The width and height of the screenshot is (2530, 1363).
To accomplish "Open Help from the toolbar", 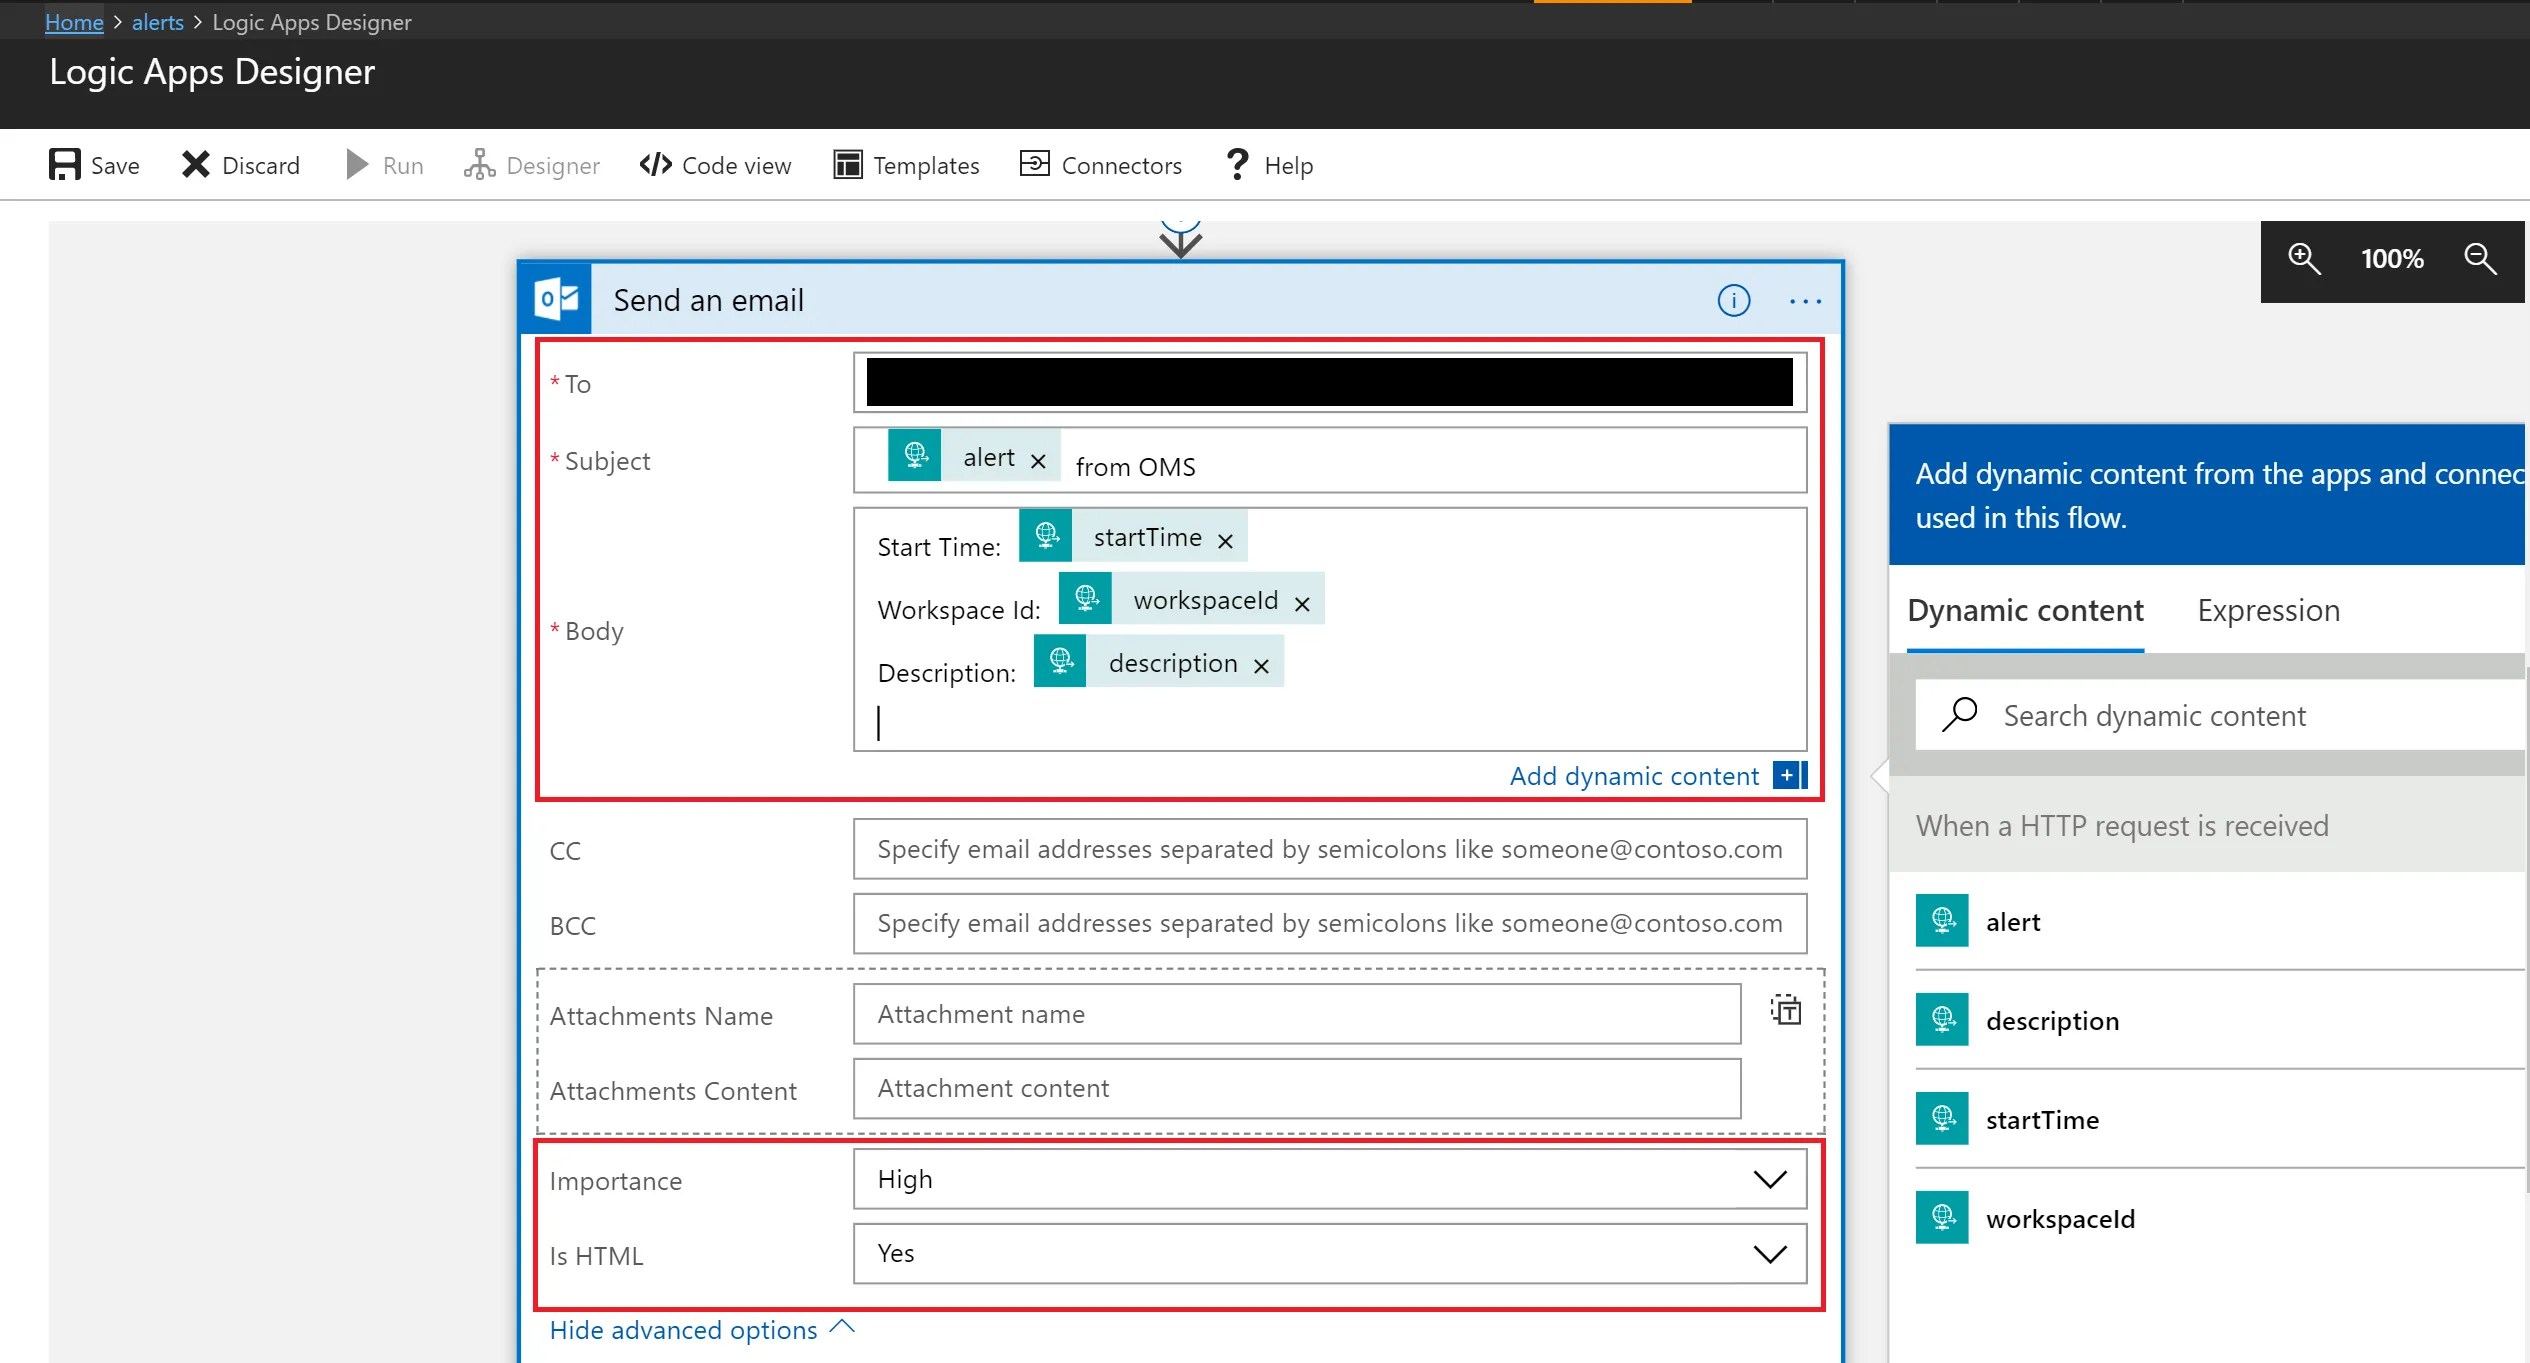I will click(x=1268, y=165).
